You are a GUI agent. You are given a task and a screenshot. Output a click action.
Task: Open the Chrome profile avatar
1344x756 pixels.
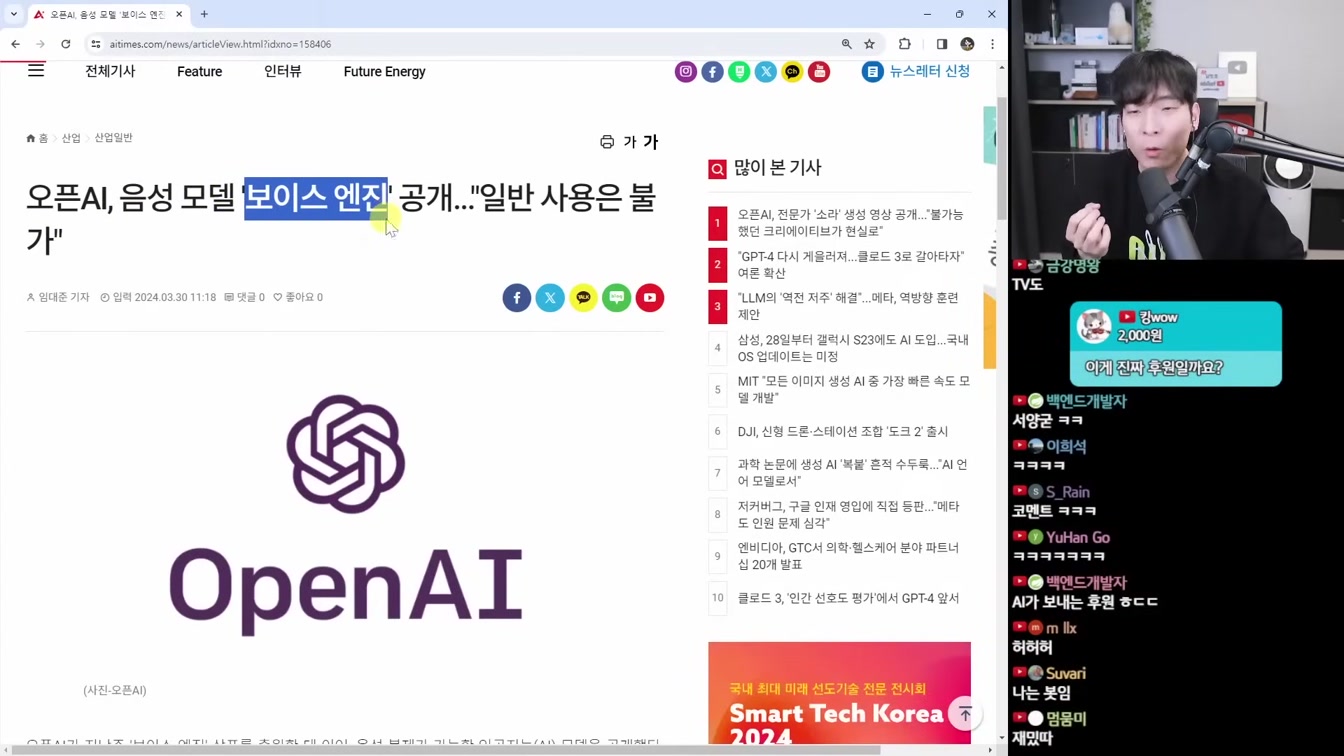[x=967, y=44]
